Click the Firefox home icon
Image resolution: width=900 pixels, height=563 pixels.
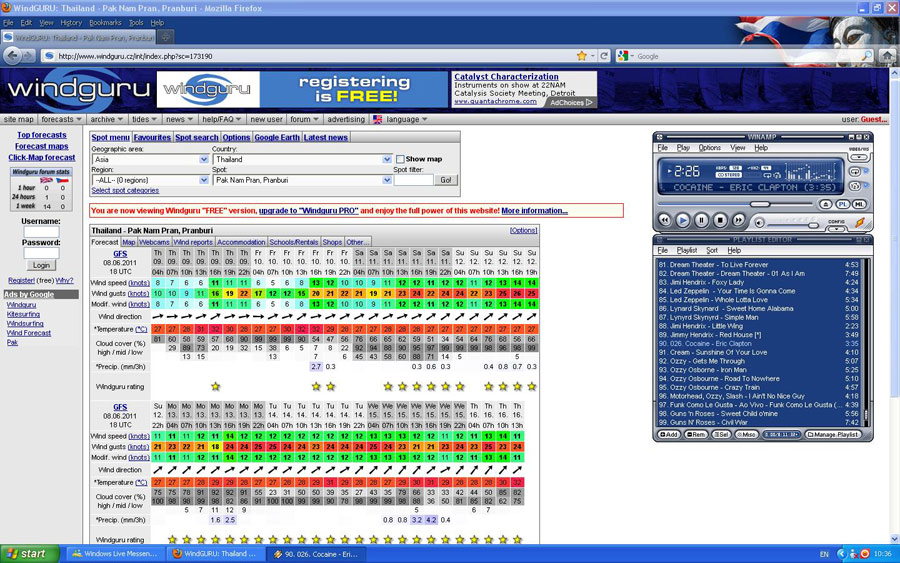887,56
